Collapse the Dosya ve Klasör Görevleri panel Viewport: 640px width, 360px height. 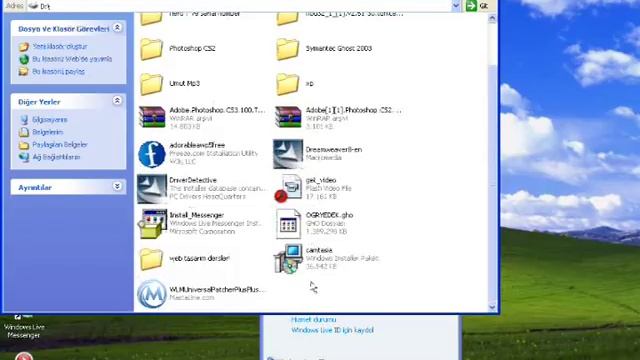[x=117, y=27]
